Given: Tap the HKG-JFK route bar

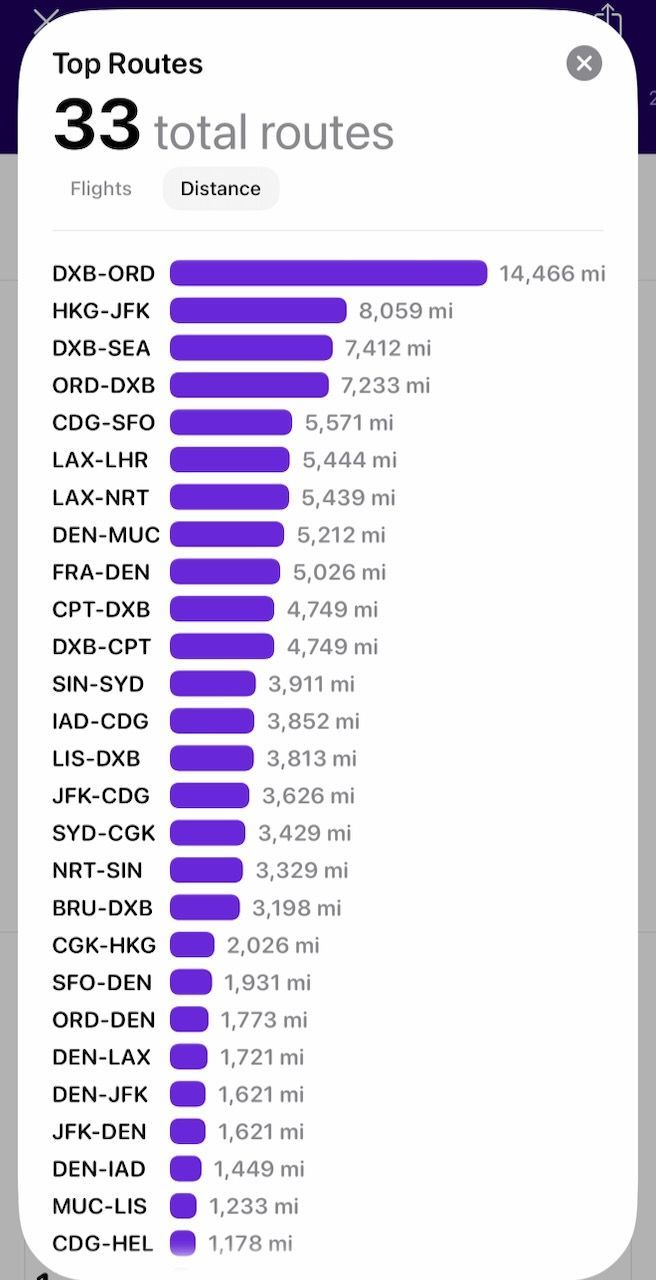Looking at the screenshot, I should (x=258, y=311).
